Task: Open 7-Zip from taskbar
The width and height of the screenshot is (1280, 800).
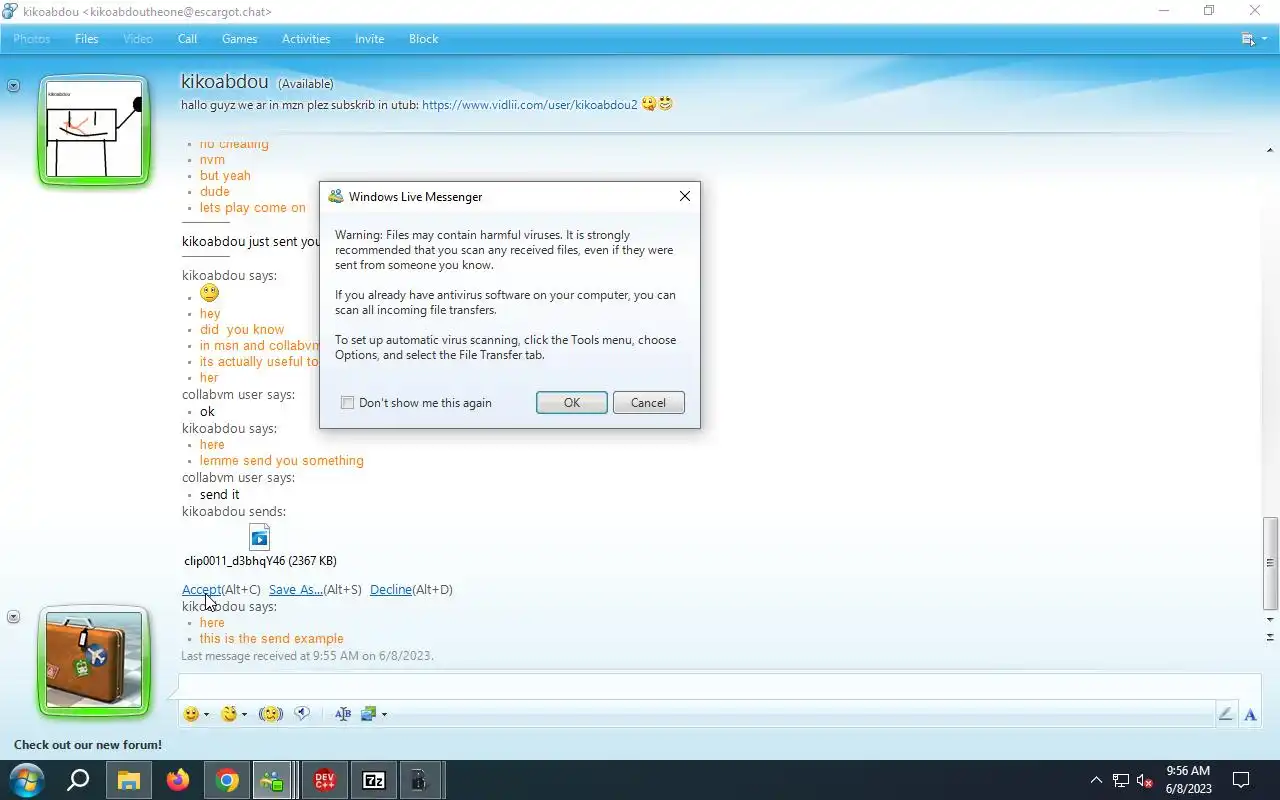Action: (x=374, y=780)
